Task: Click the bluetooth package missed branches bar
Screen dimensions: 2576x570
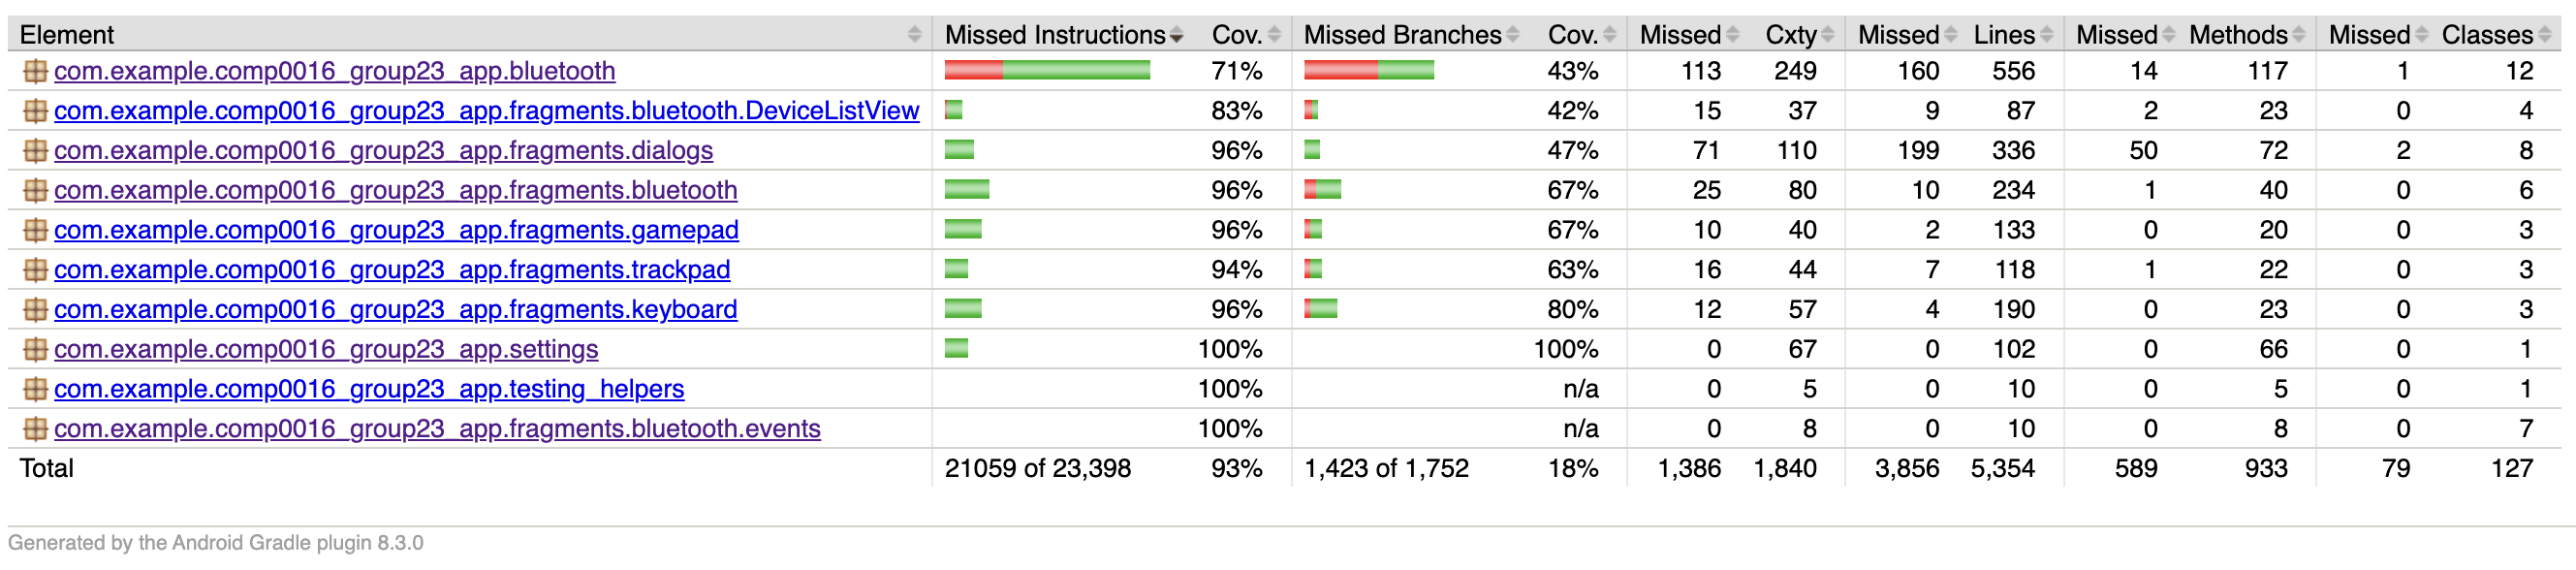Action: click(x=1368, y=70)
